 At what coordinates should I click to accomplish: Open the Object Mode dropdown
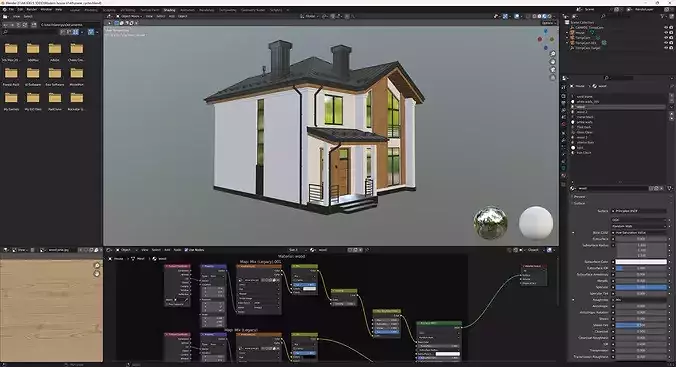click(x=129, y=16)
